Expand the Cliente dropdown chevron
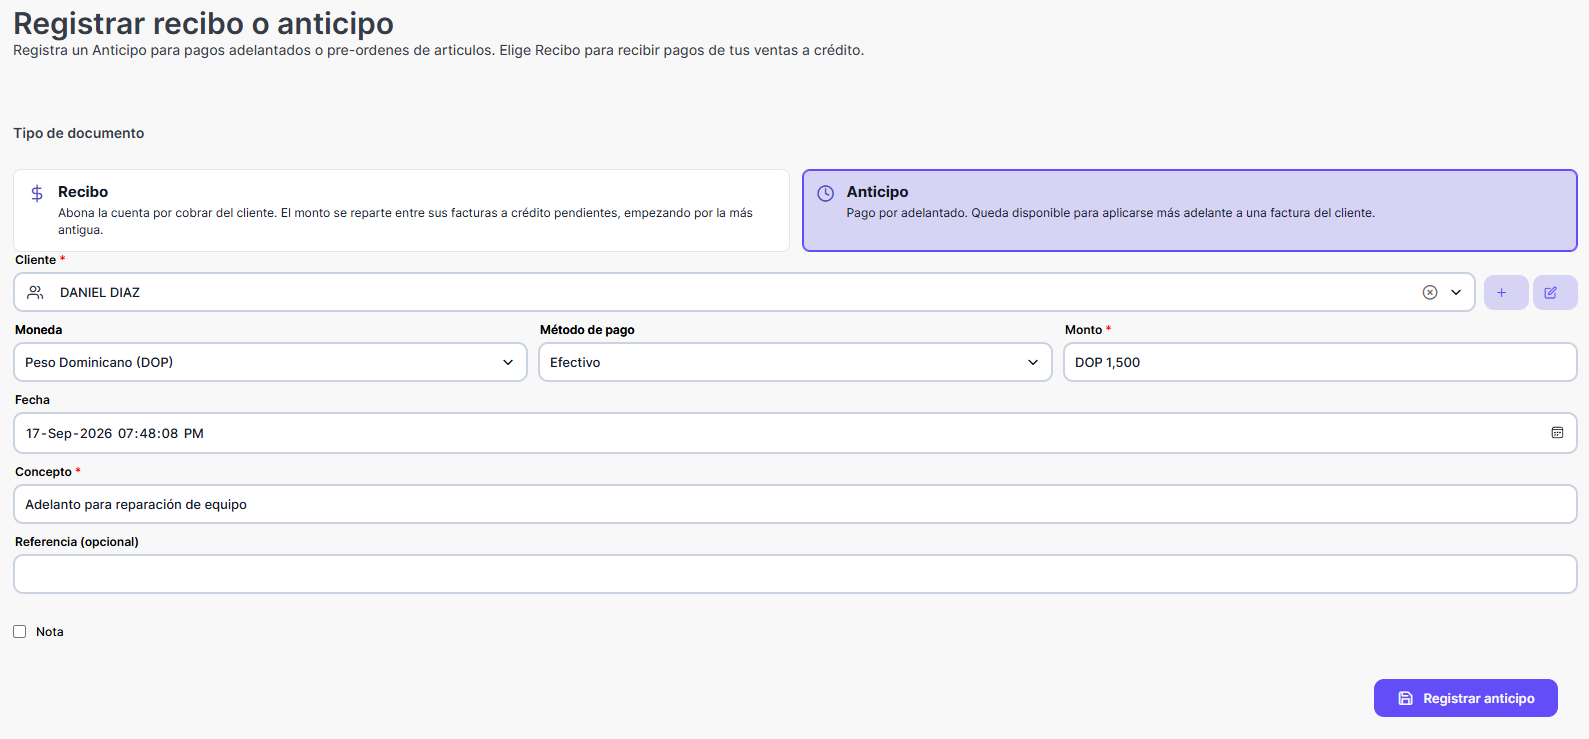This screenshot has height=739, width=1589. click(x=1456, y=292)
